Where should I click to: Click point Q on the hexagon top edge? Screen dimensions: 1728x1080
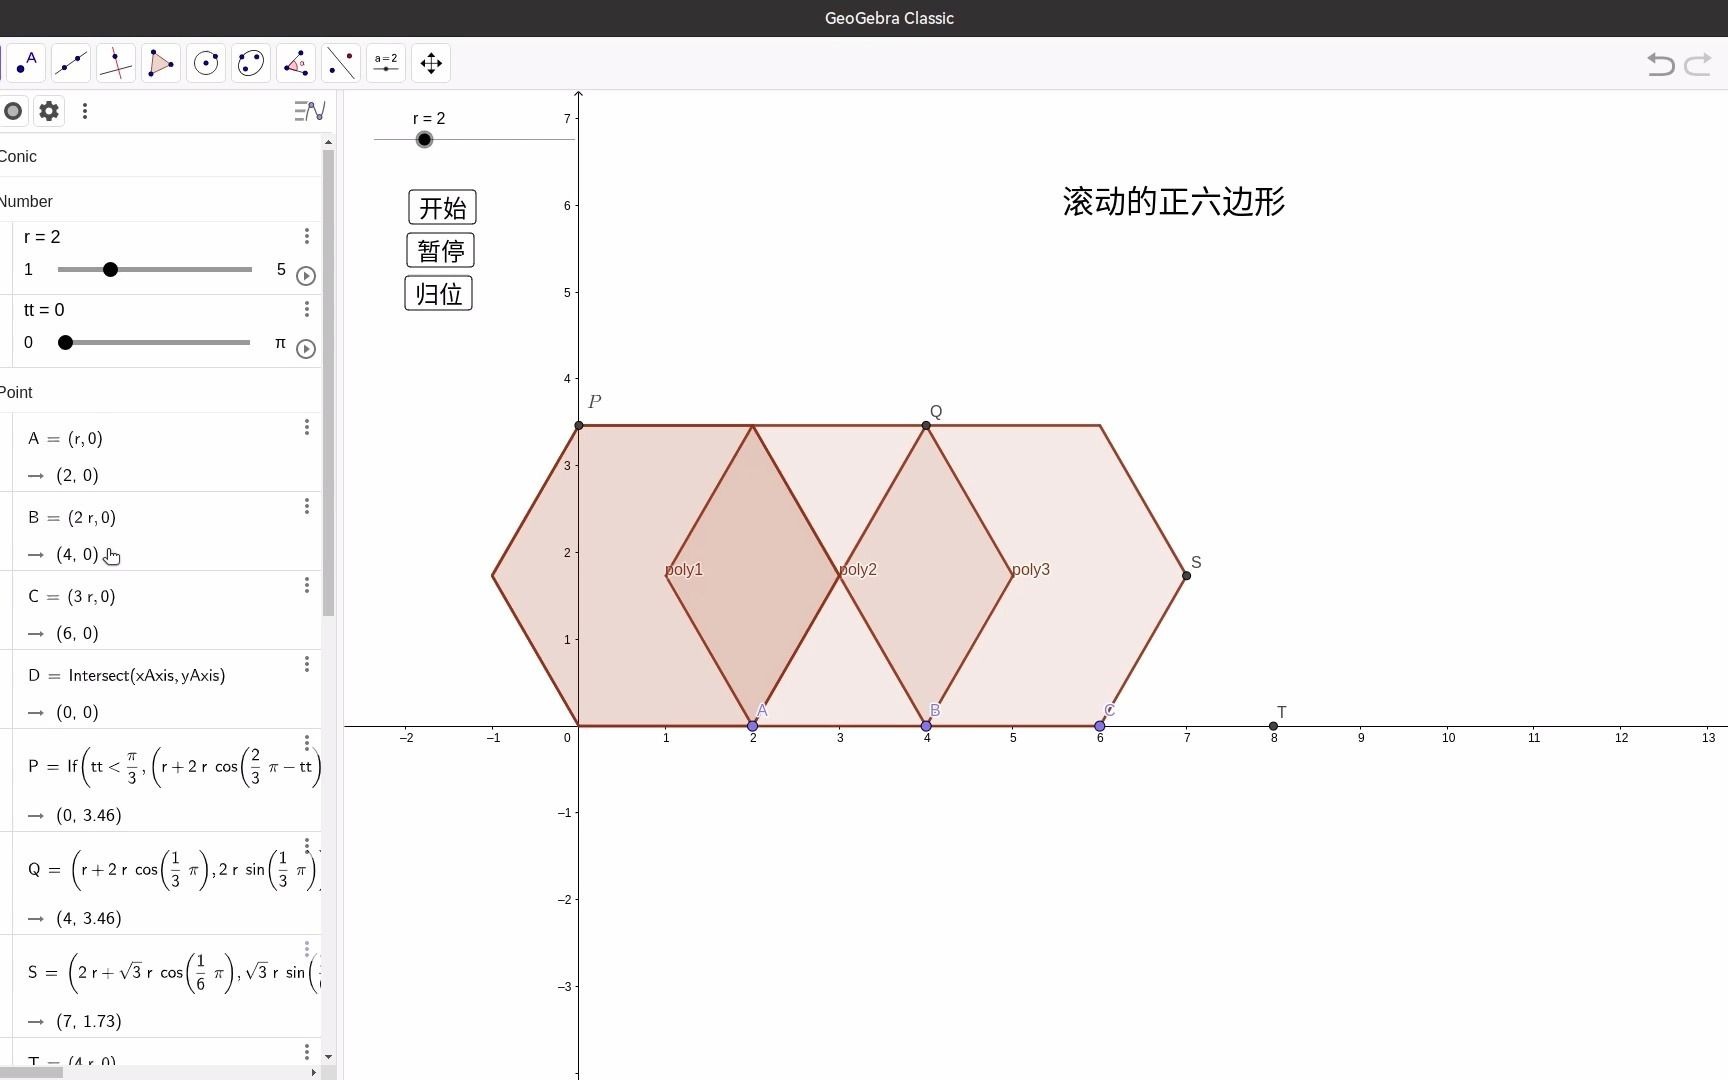pyautogui.click(x=926, y=425)
